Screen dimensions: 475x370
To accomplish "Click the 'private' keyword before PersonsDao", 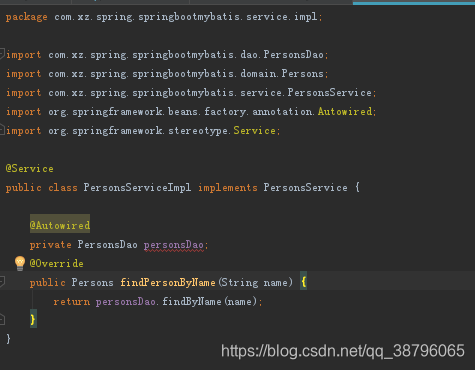I will pos(51,245).
